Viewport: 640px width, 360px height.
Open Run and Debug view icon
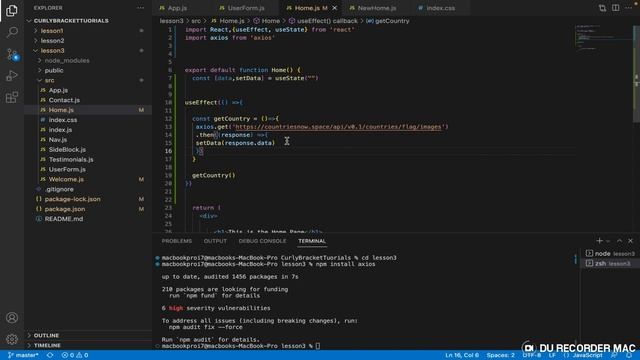12,76
